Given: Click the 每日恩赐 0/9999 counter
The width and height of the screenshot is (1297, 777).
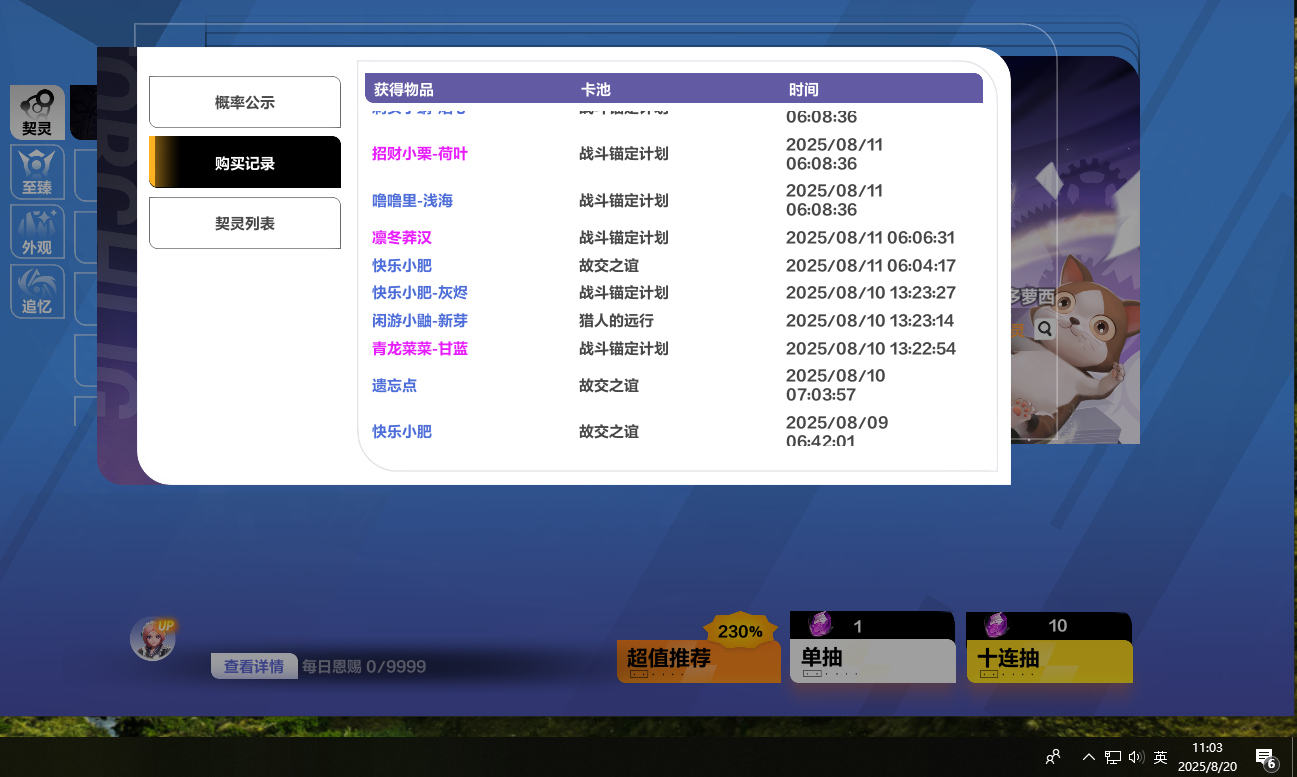Looking at the screenshot, I should click(364, 666).
